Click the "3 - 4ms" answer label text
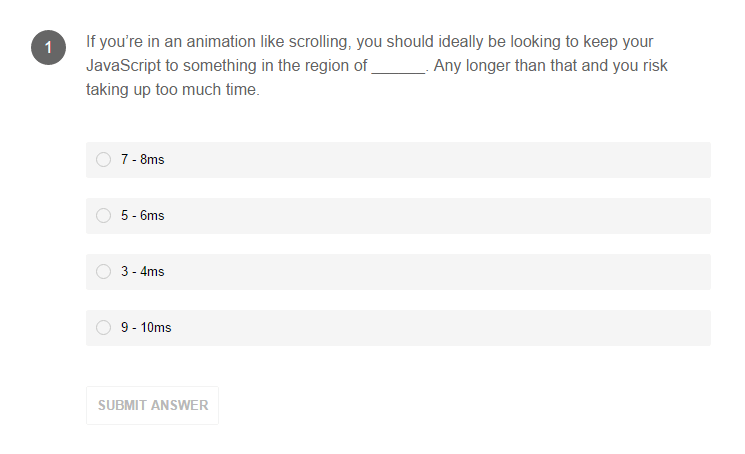The width and height of the screenshot is (745, 454). 142,272
